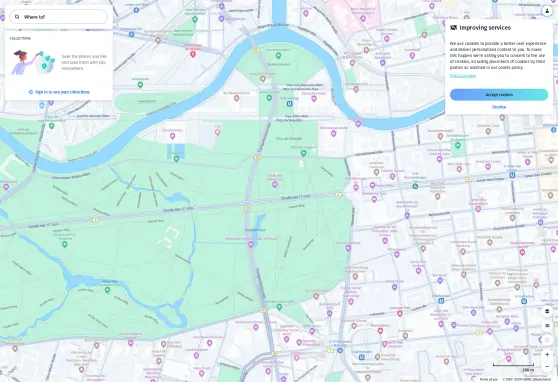Open Terms of use link at bottom
This screenshot has width=558, height=382.
click(x=488, y=379)
